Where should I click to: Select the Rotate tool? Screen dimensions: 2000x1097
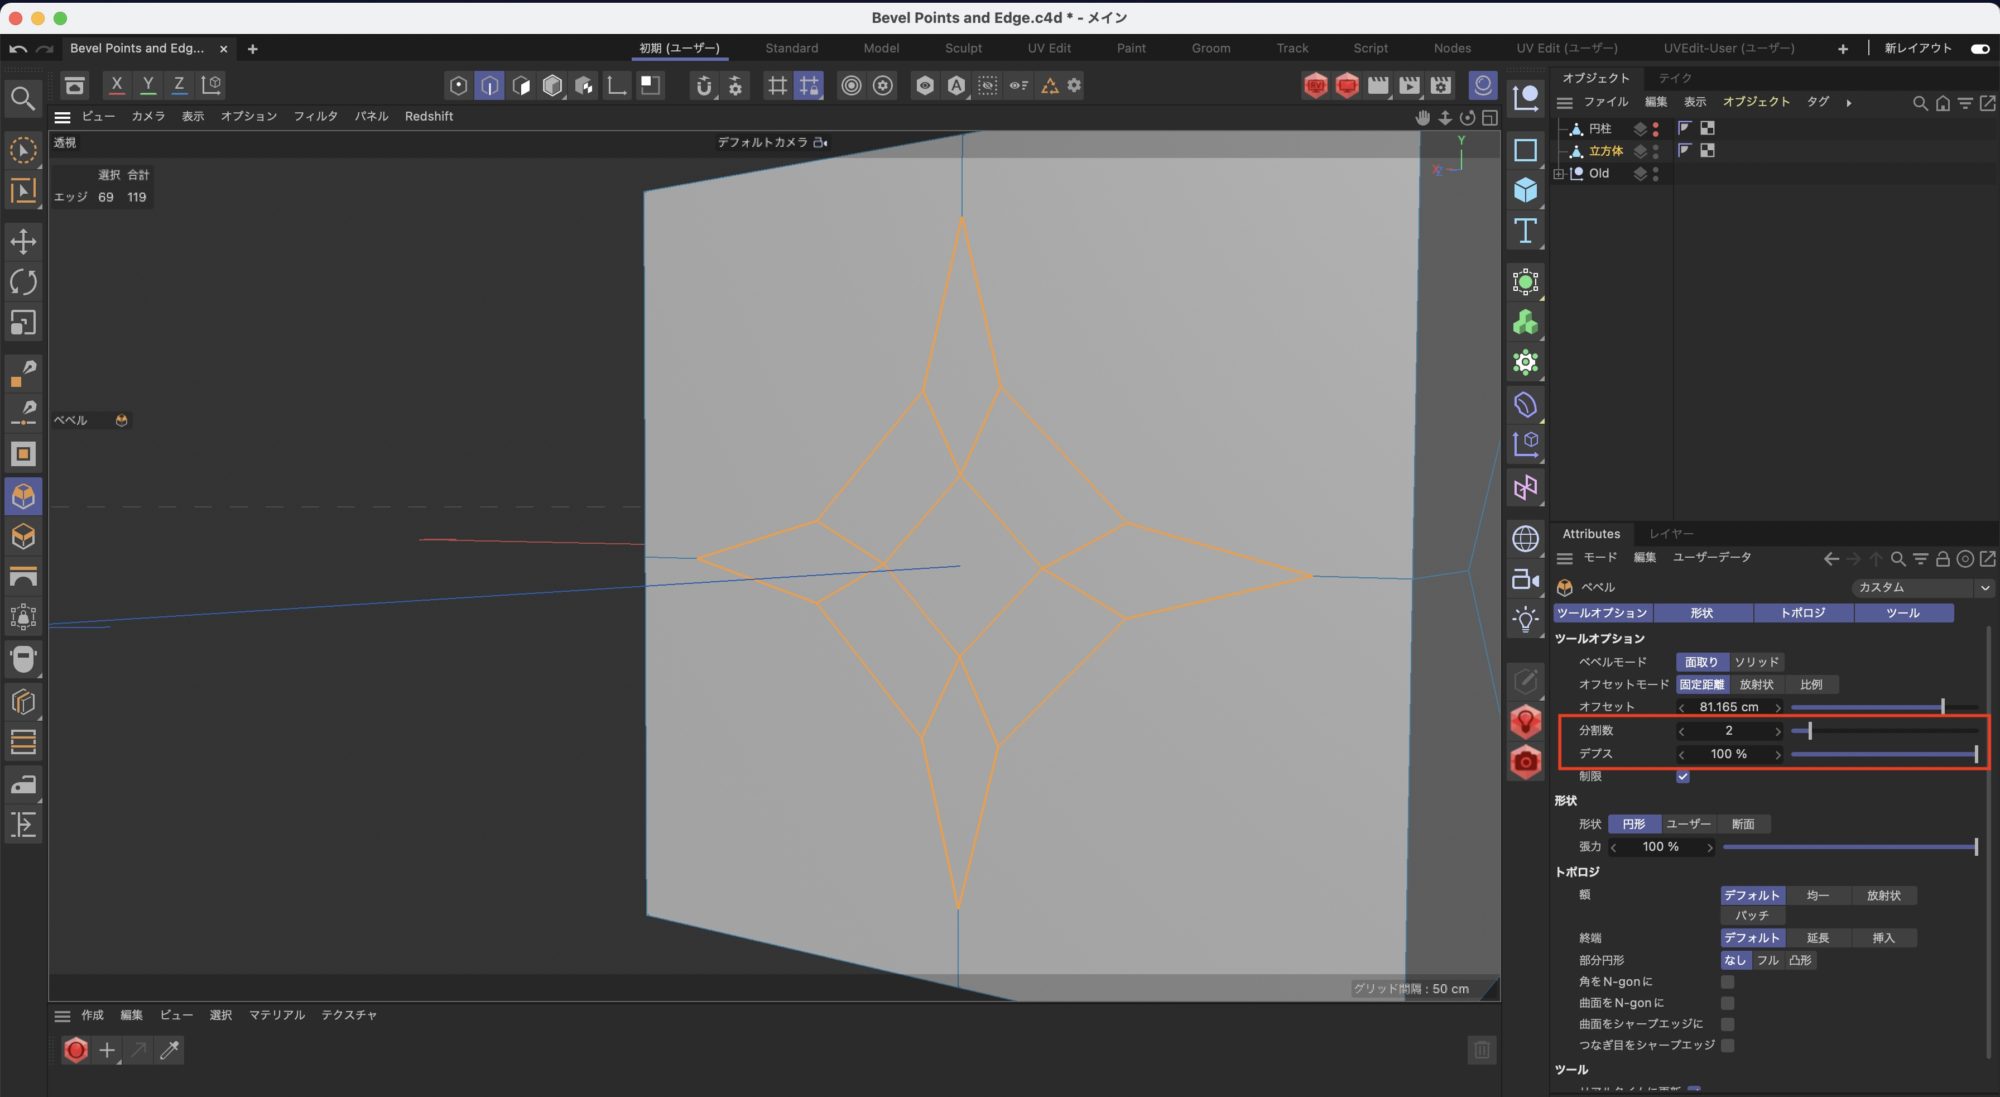click(x=23, y=282)
